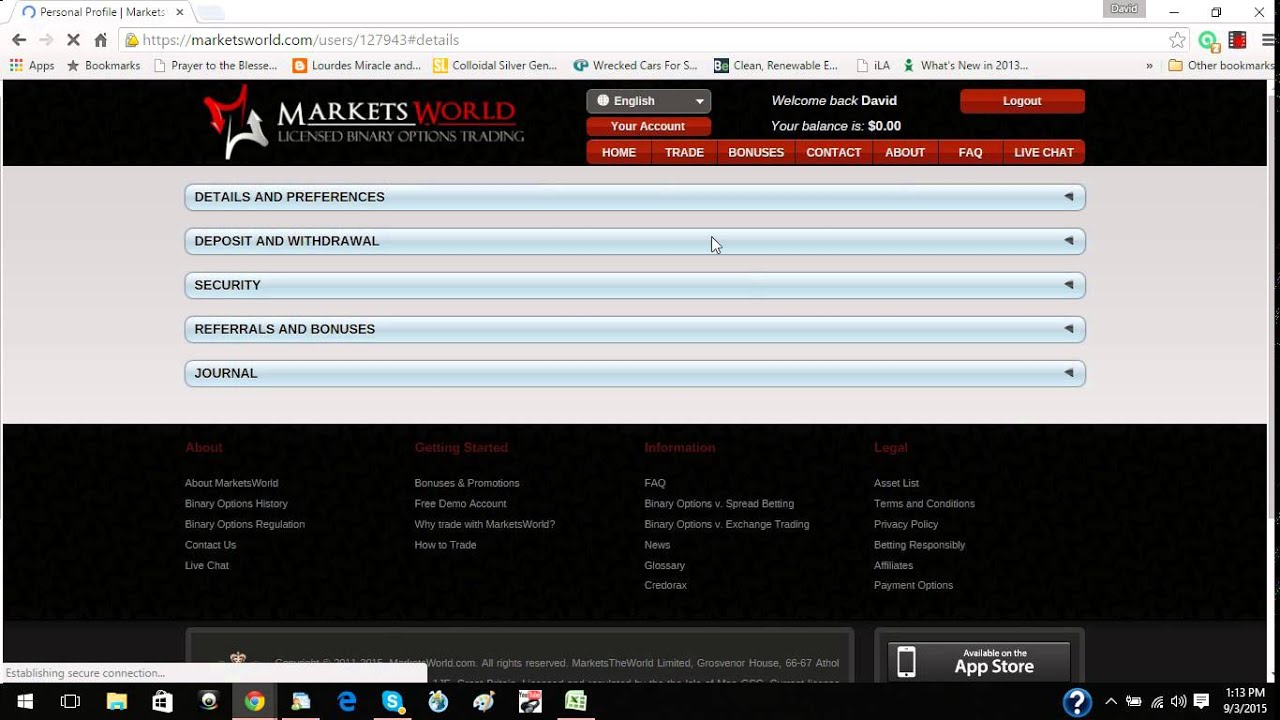Open the How to Trade link
This screenshot has width=1280, height=720.
pyautogui.click(x=445, y=545)
